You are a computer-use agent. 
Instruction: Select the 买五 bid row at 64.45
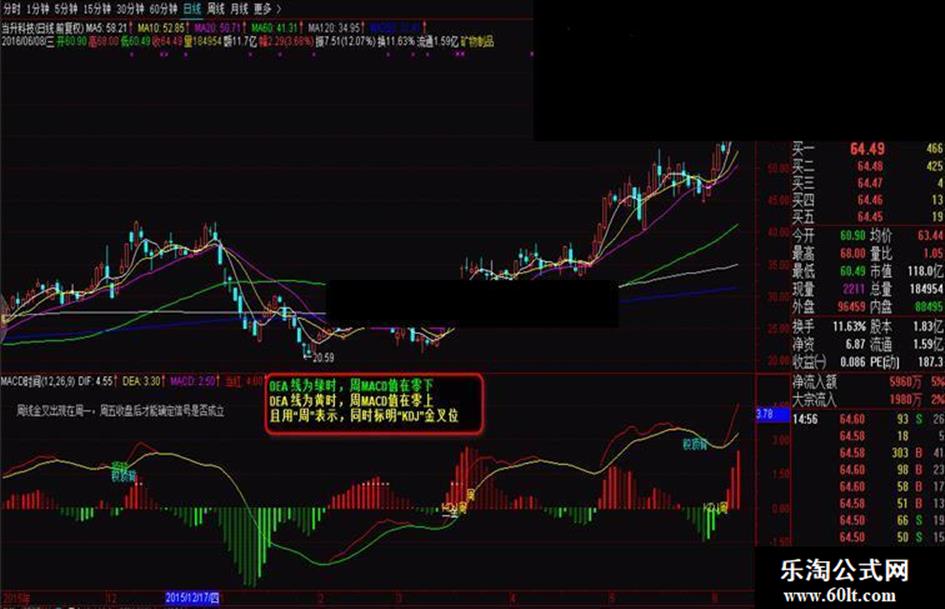click(x=868, y=216)
